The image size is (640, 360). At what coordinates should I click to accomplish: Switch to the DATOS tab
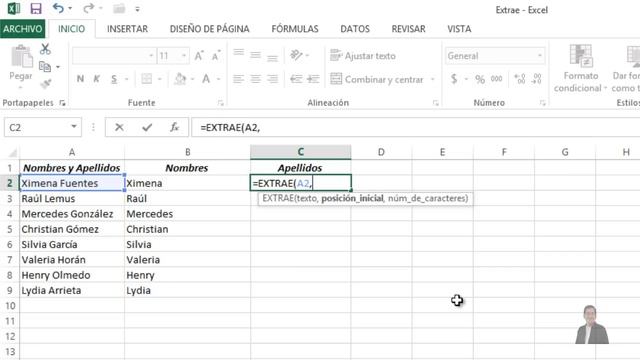[x=355, y=29]
